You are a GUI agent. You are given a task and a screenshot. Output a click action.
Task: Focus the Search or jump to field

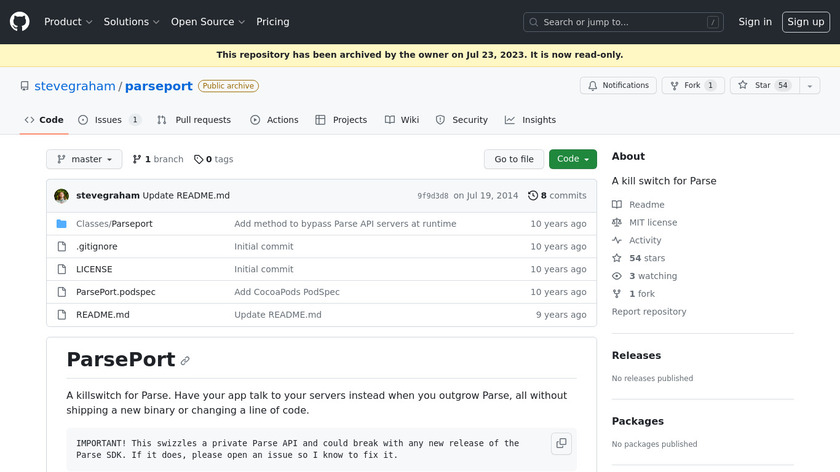tap(623, 22)
